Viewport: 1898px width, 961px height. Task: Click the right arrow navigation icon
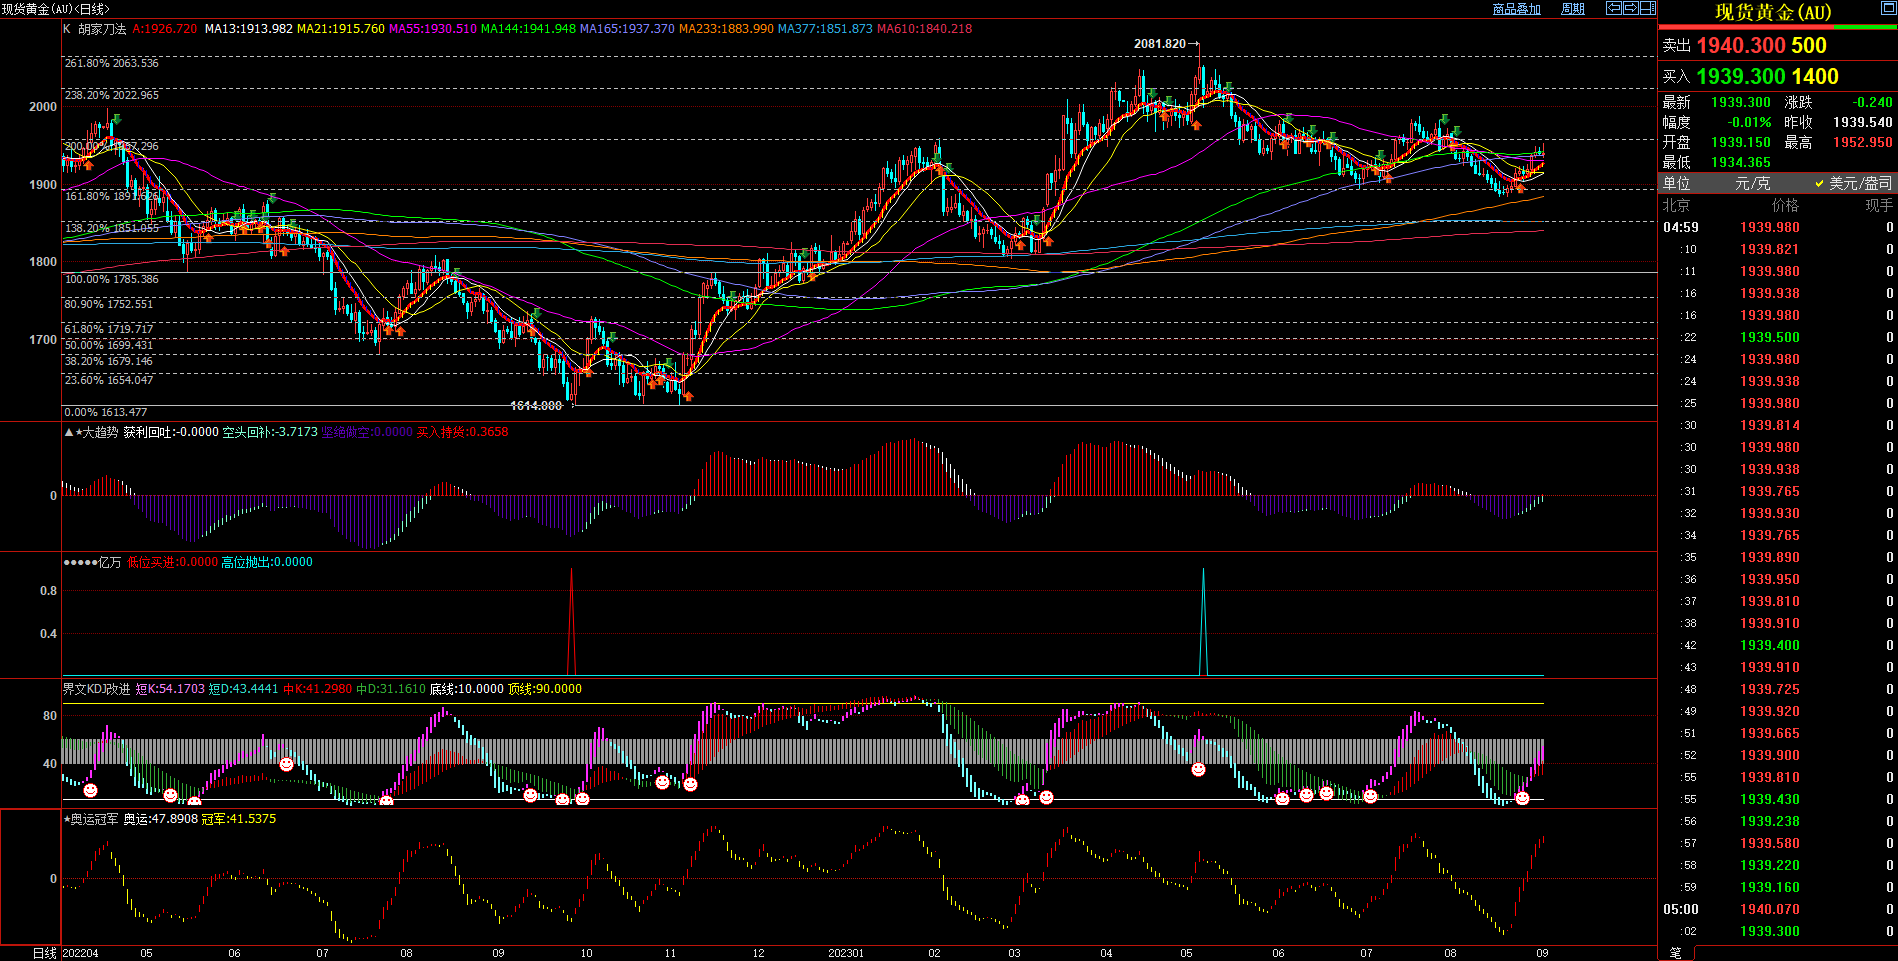[1631, 8]
